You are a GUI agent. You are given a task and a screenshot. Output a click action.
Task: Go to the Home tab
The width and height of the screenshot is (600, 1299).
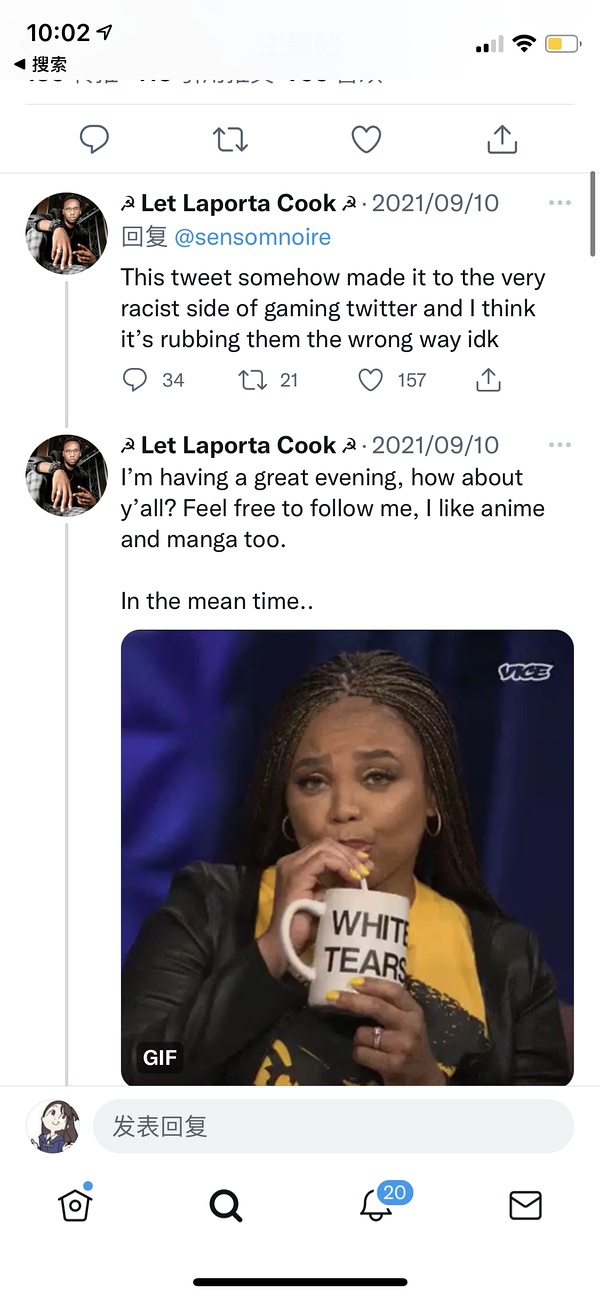pos(76,1205)
